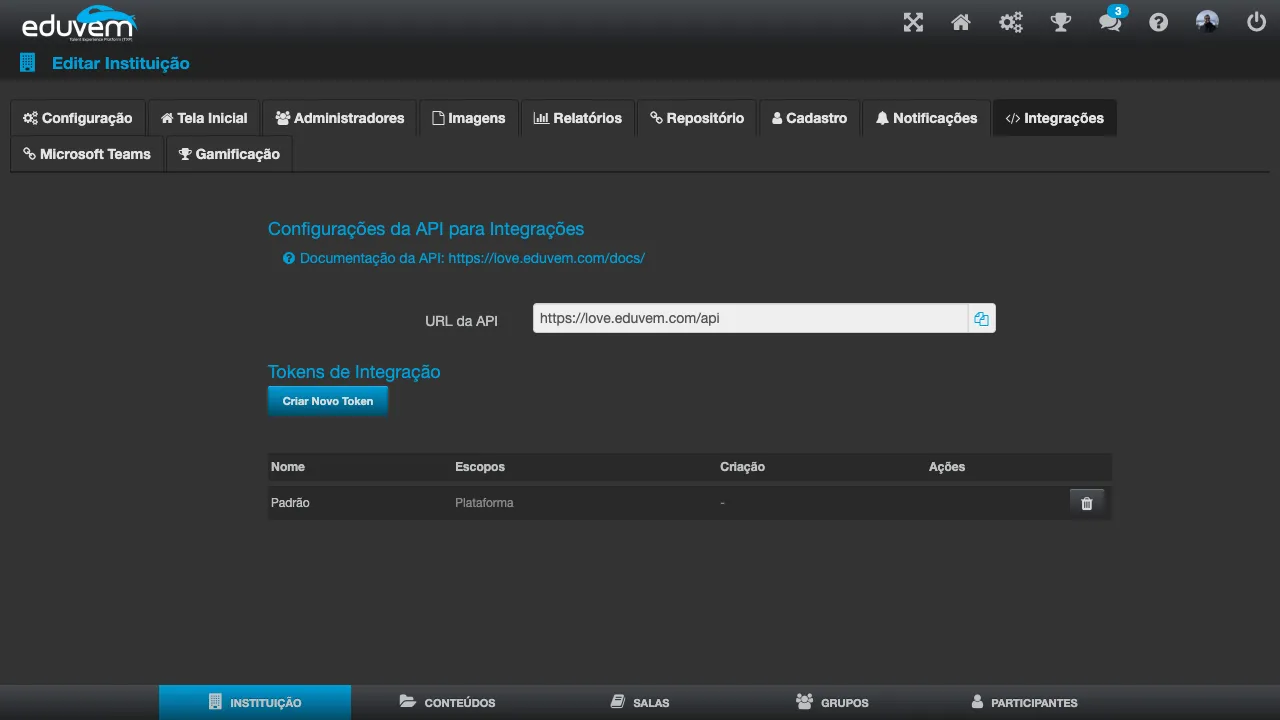Image resolution: width=1280 pixels, height=720 pixels.
Task: Click the Escopos column header
Action: pyautogui.click(x=480, y=467)
